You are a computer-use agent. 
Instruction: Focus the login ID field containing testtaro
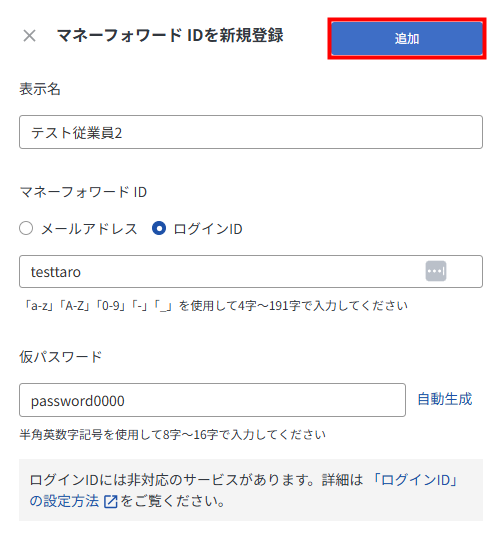[x=251, y=271]
